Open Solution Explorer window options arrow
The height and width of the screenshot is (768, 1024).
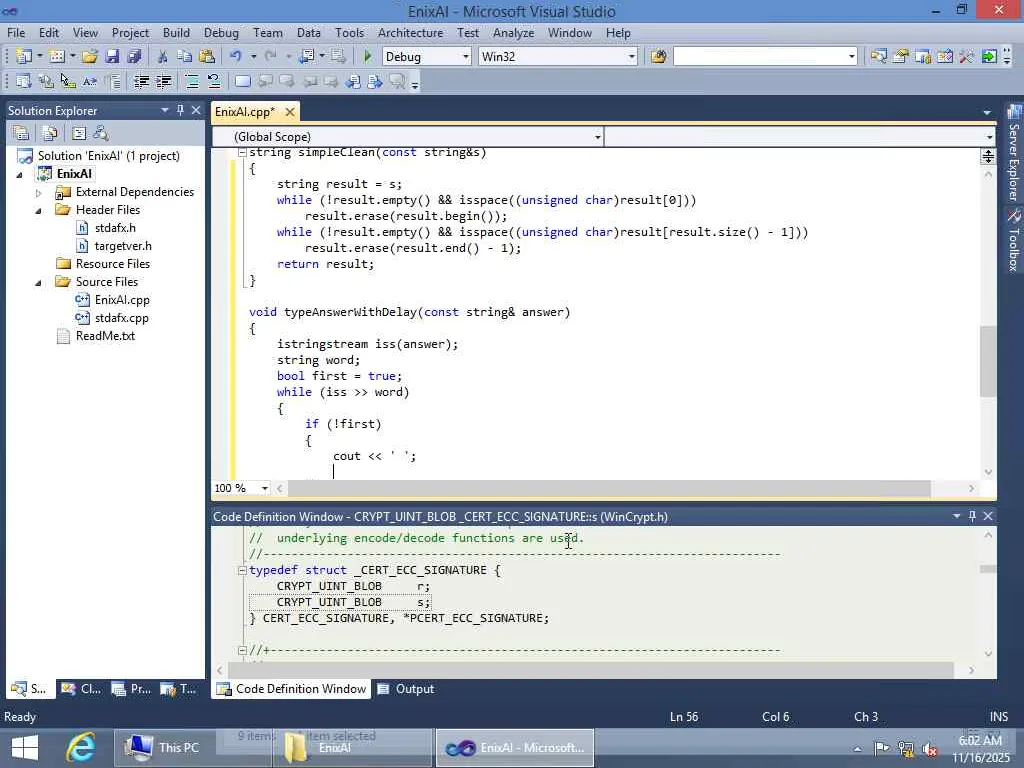(x=165, y=110)
